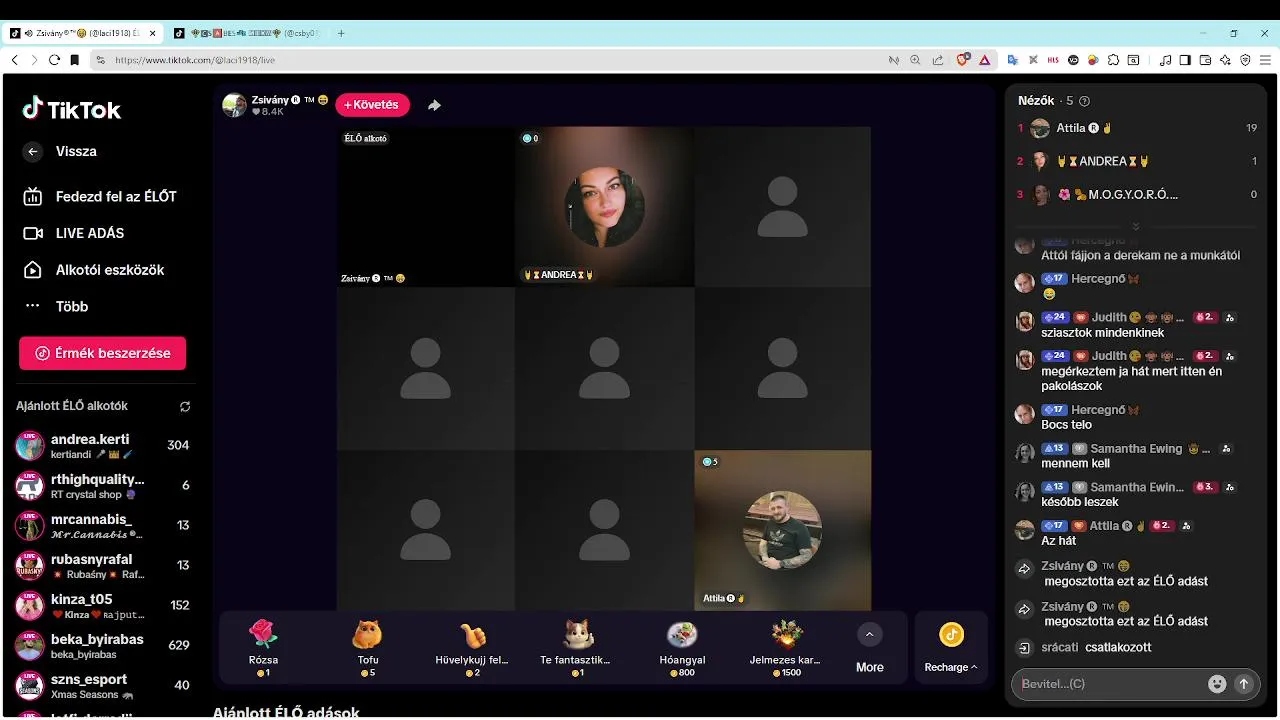The height and width of the screenshot is (720, 1280).
Task: Send the Jelmezes karácsony gift
Action: [786, 647]
